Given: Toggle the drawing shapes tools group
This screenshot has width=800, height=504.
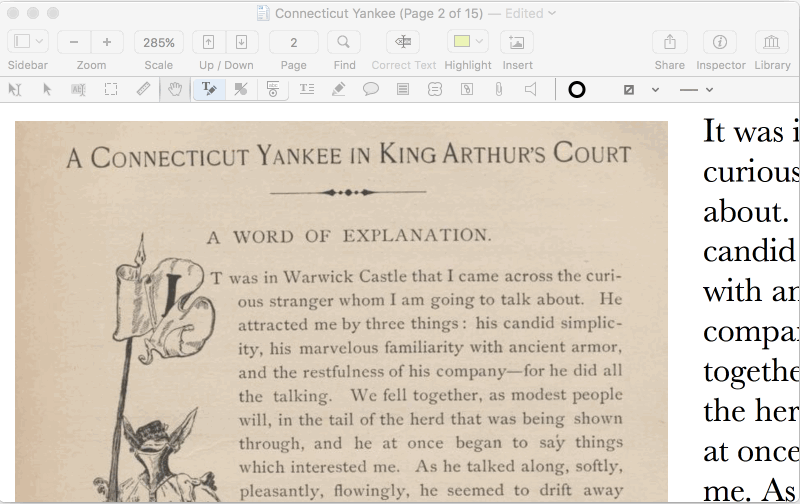Looking at the screenshot, I should click(241, 90).
